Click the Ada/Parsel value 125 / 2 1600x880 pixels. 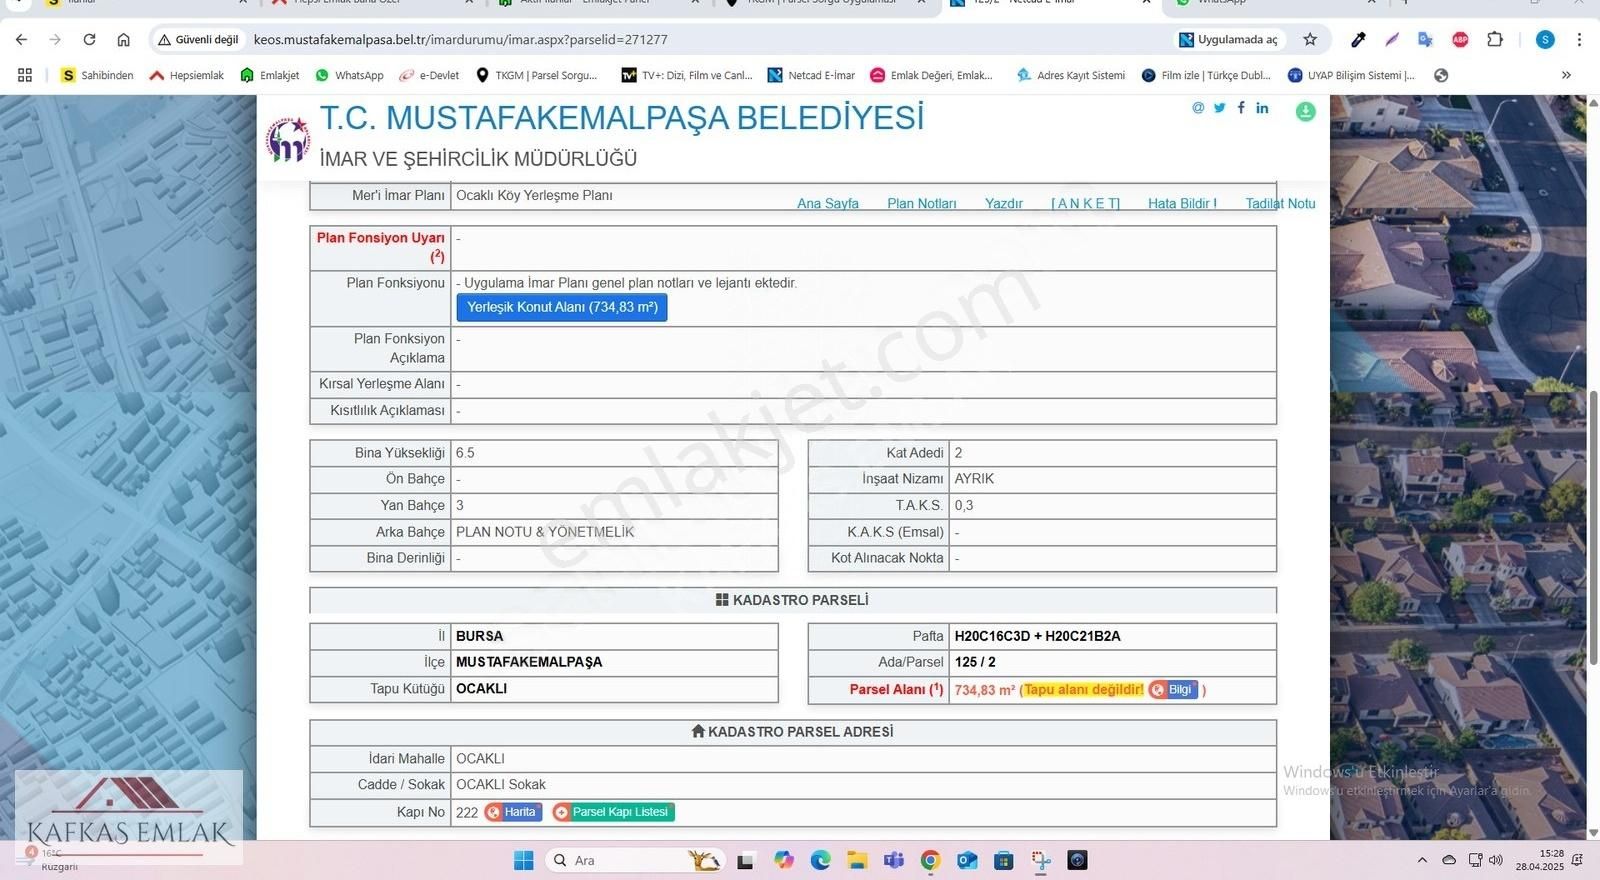975,662
